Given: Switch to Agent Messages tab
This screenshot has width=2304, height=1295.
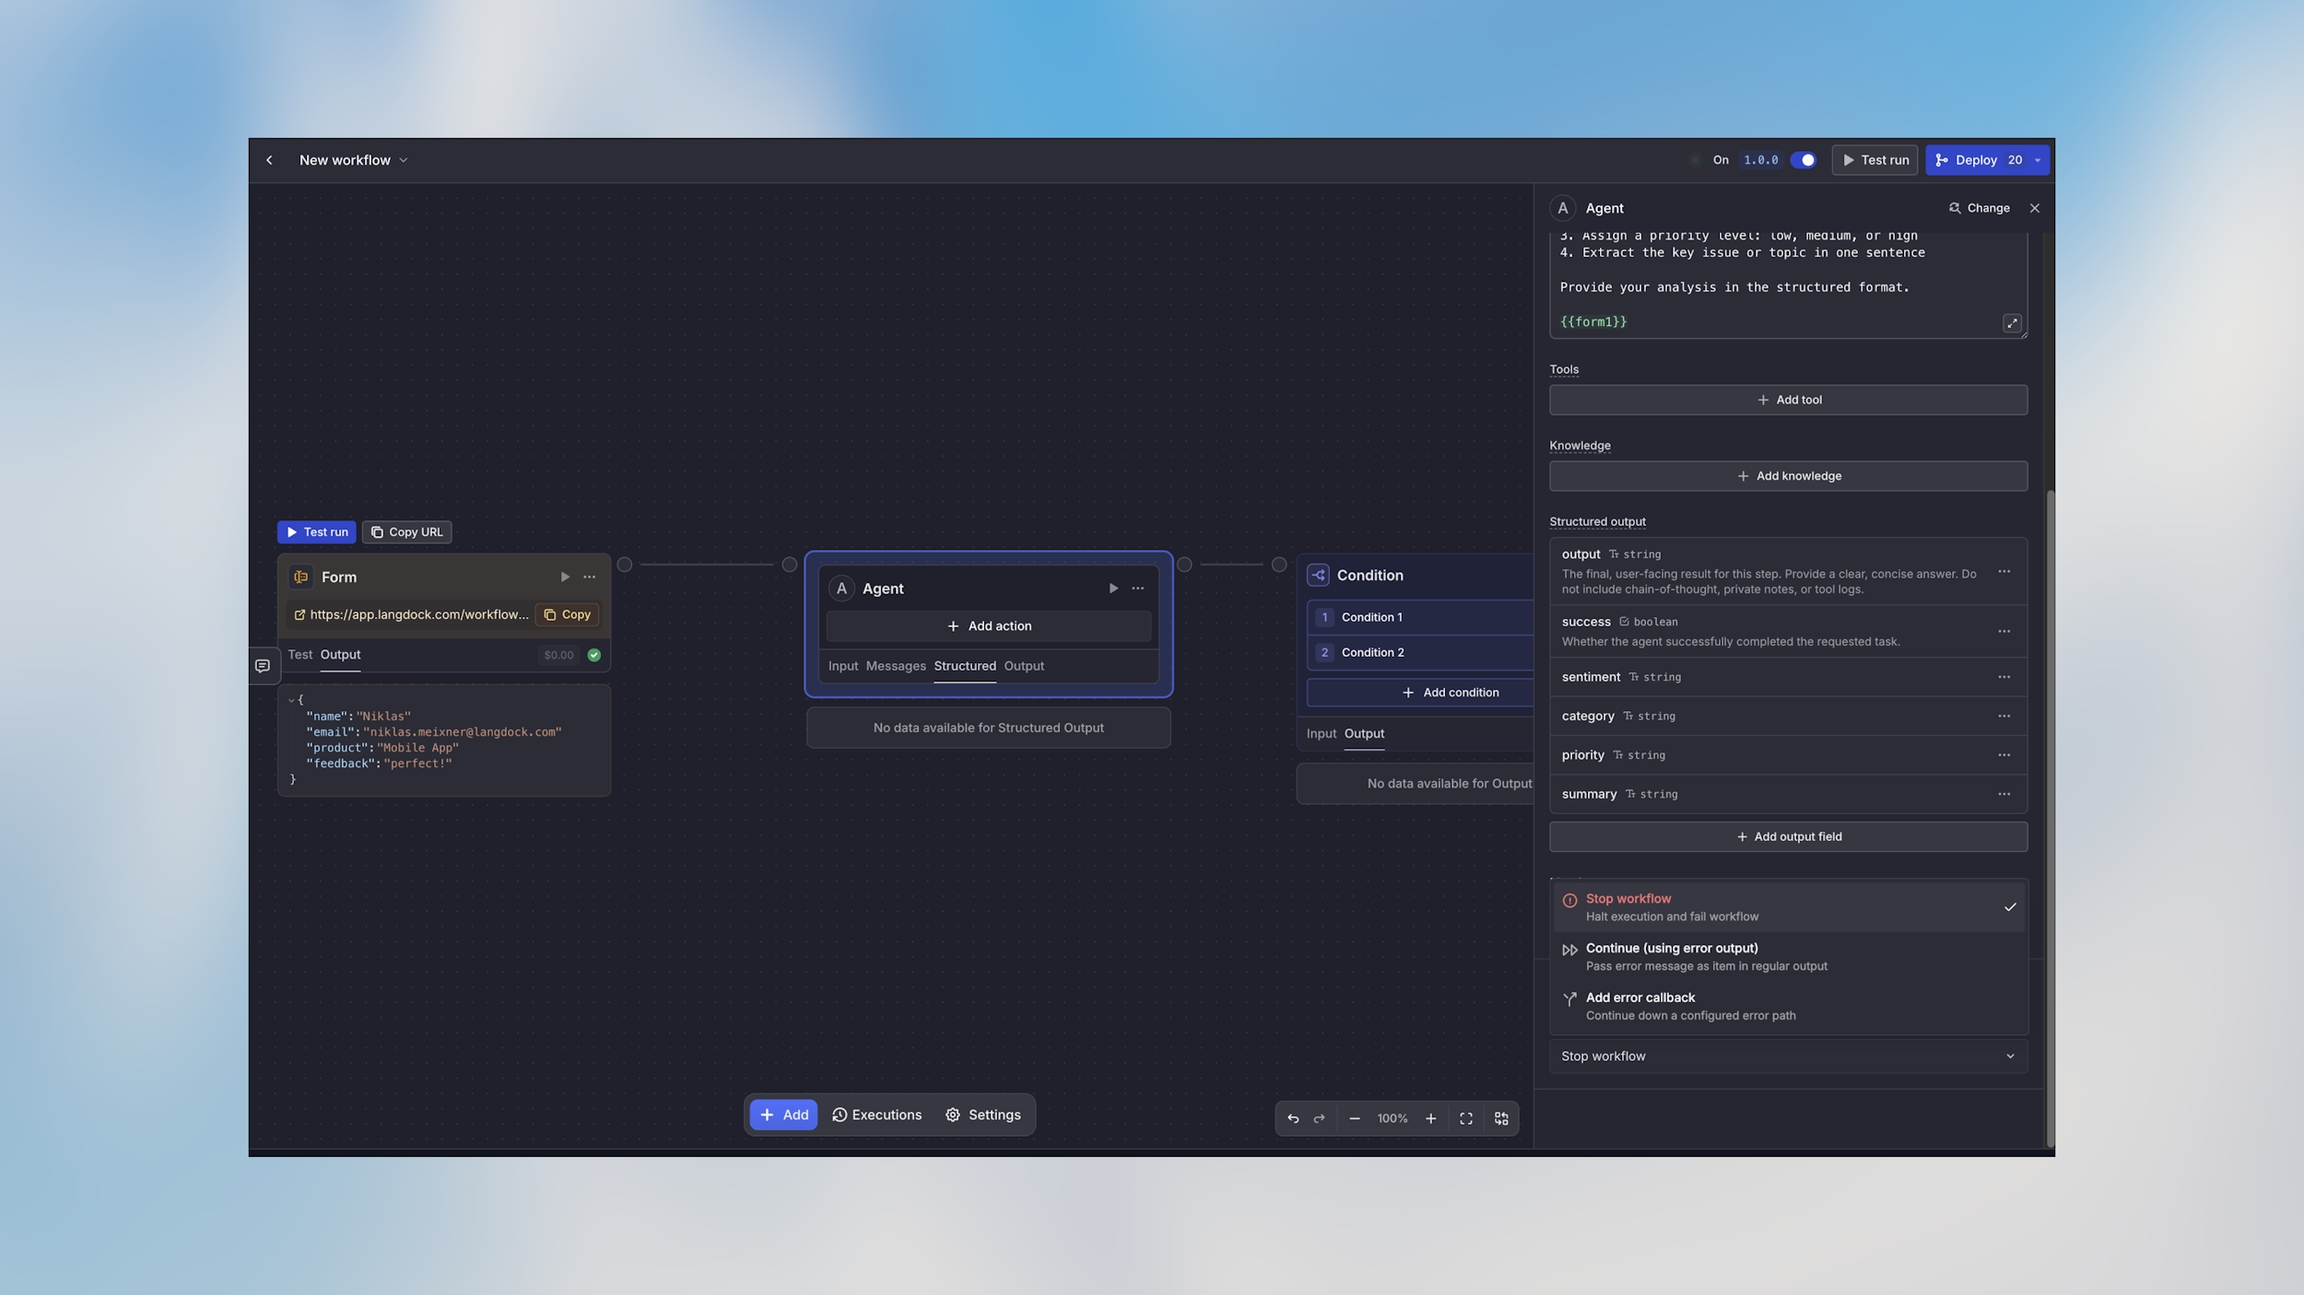Looking at the screenshot, I should pyautogui.click(x=895, y=666).
